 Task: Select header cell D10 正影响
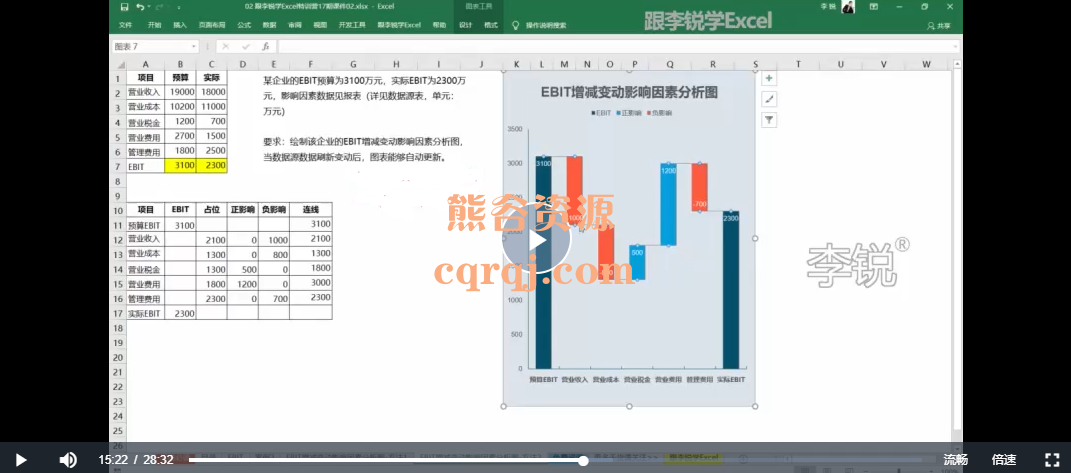click(242, 210)
